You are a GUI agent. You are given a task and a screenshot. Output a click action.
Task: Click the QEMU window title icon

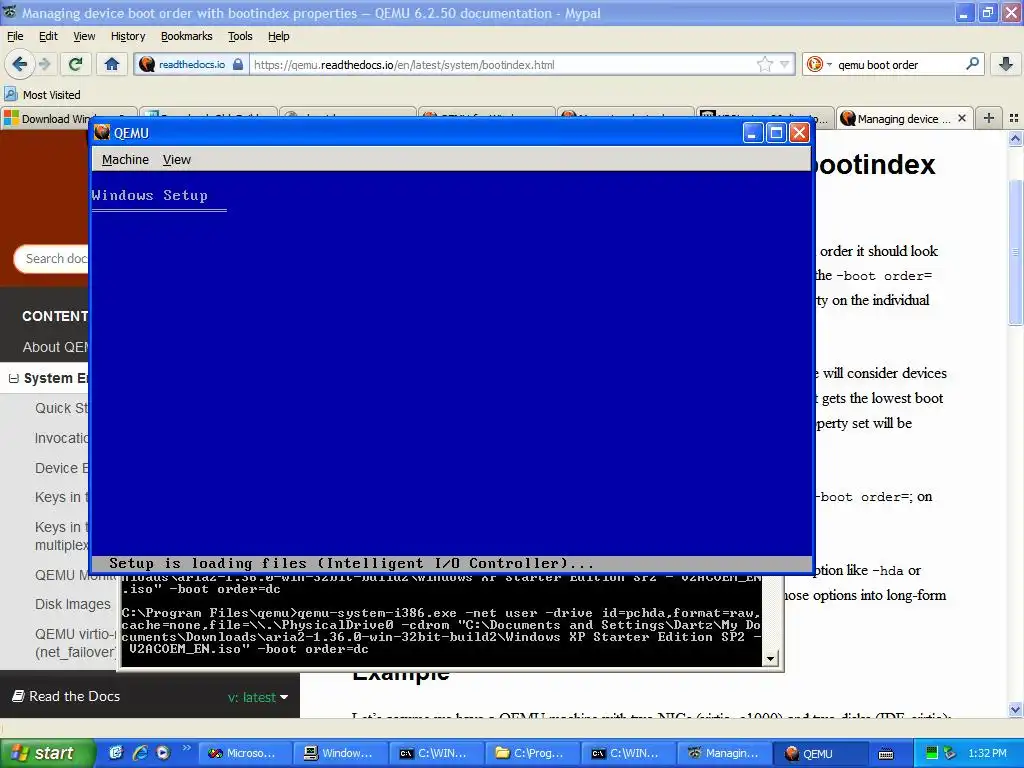click(102, 133)
